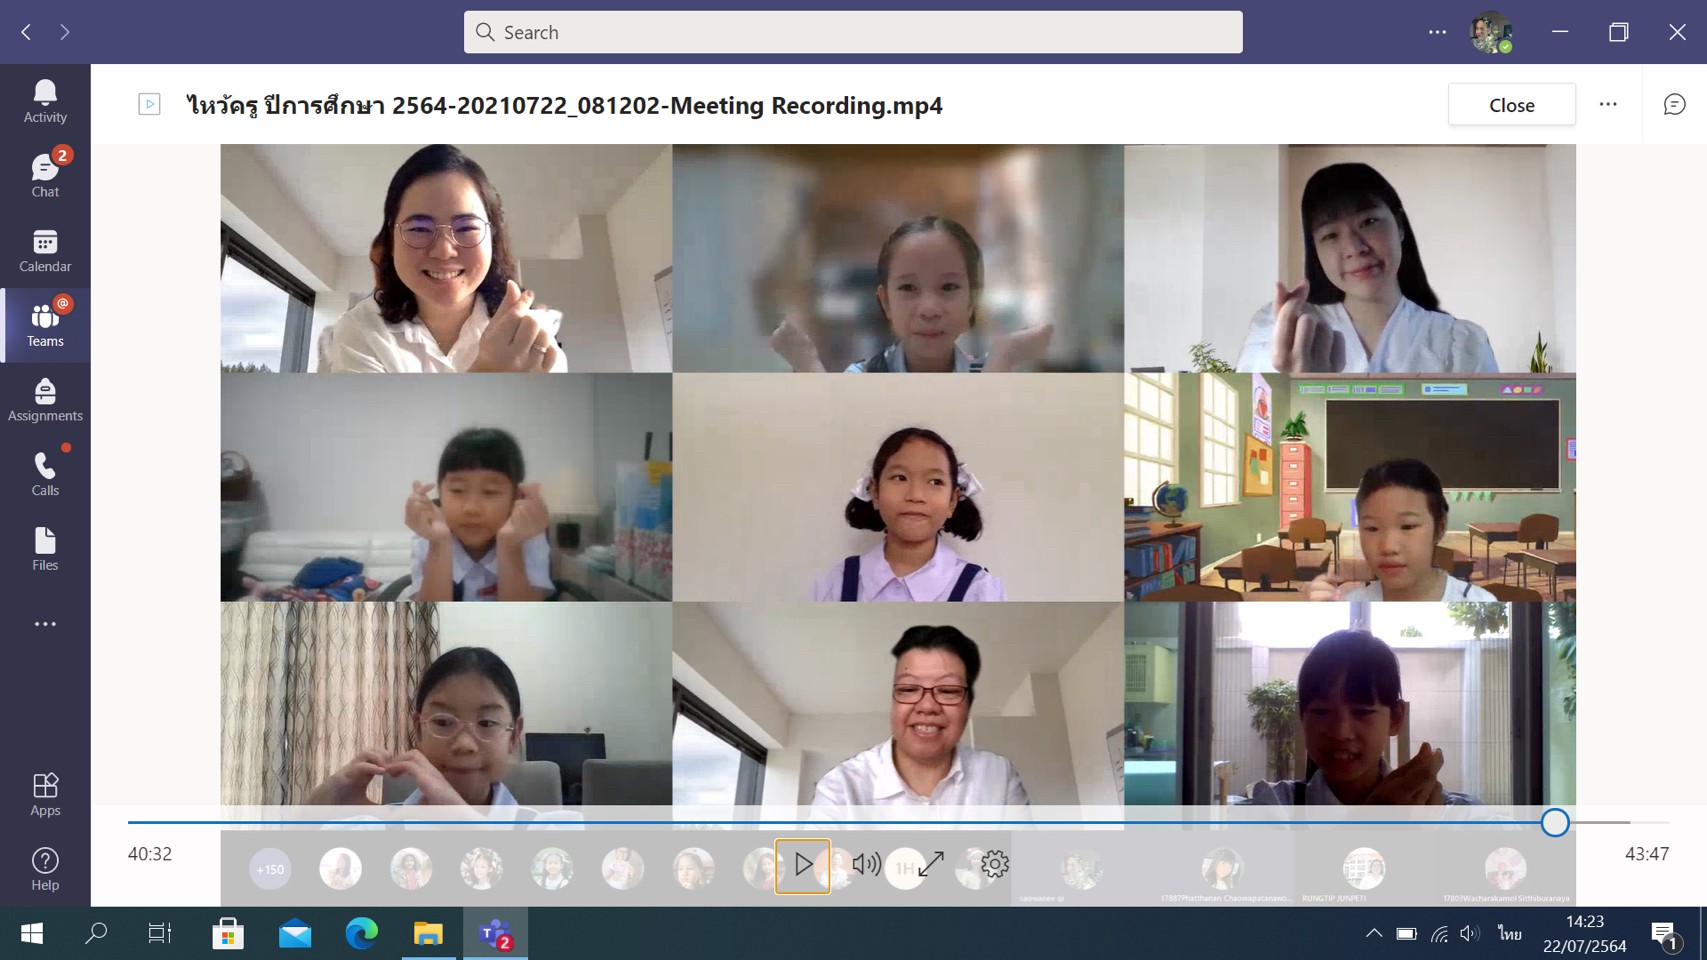Open the battery status icon

[1406, 934]
